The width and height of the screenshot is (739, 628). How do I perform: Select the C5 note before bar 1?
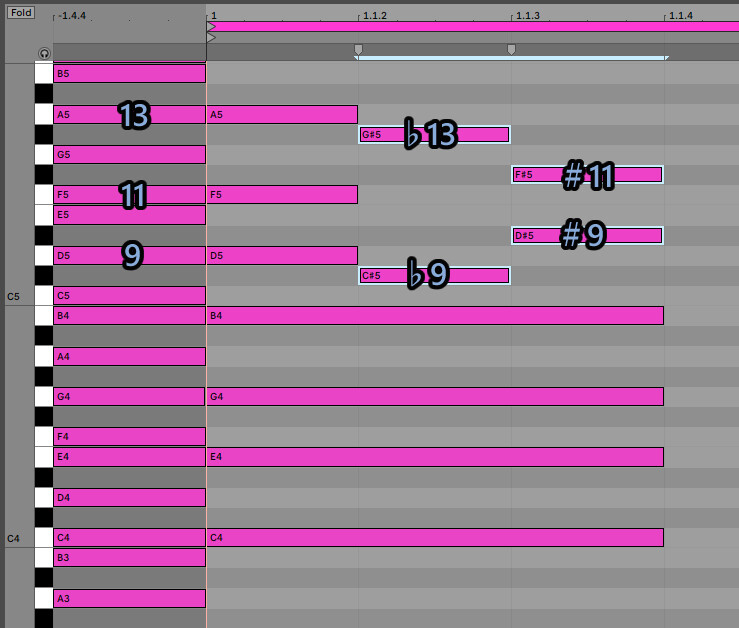130,296
